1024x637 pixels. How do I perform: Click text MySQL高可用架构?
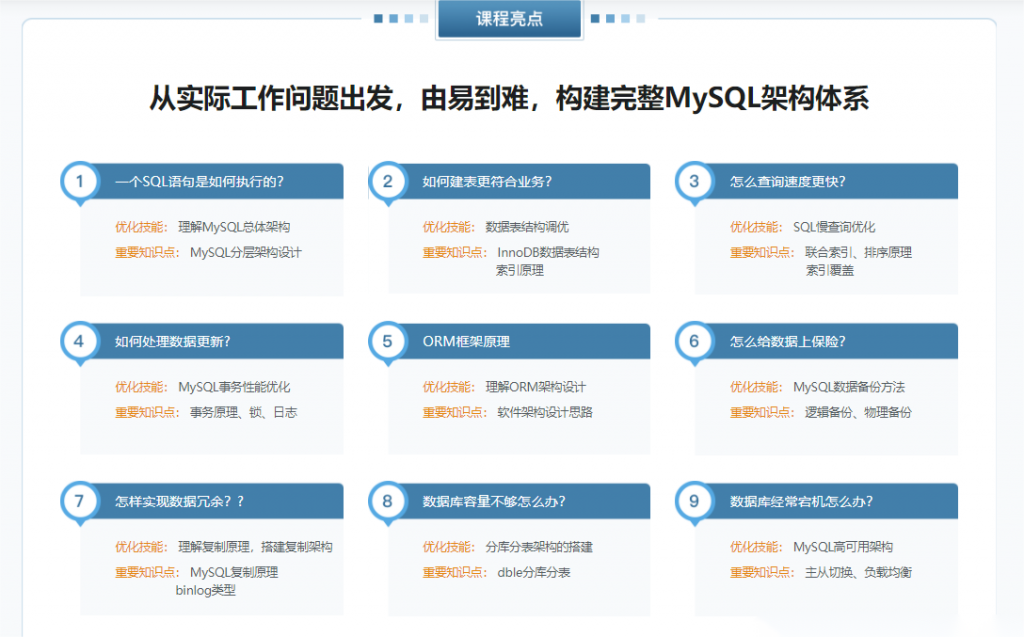pos(842,547)
